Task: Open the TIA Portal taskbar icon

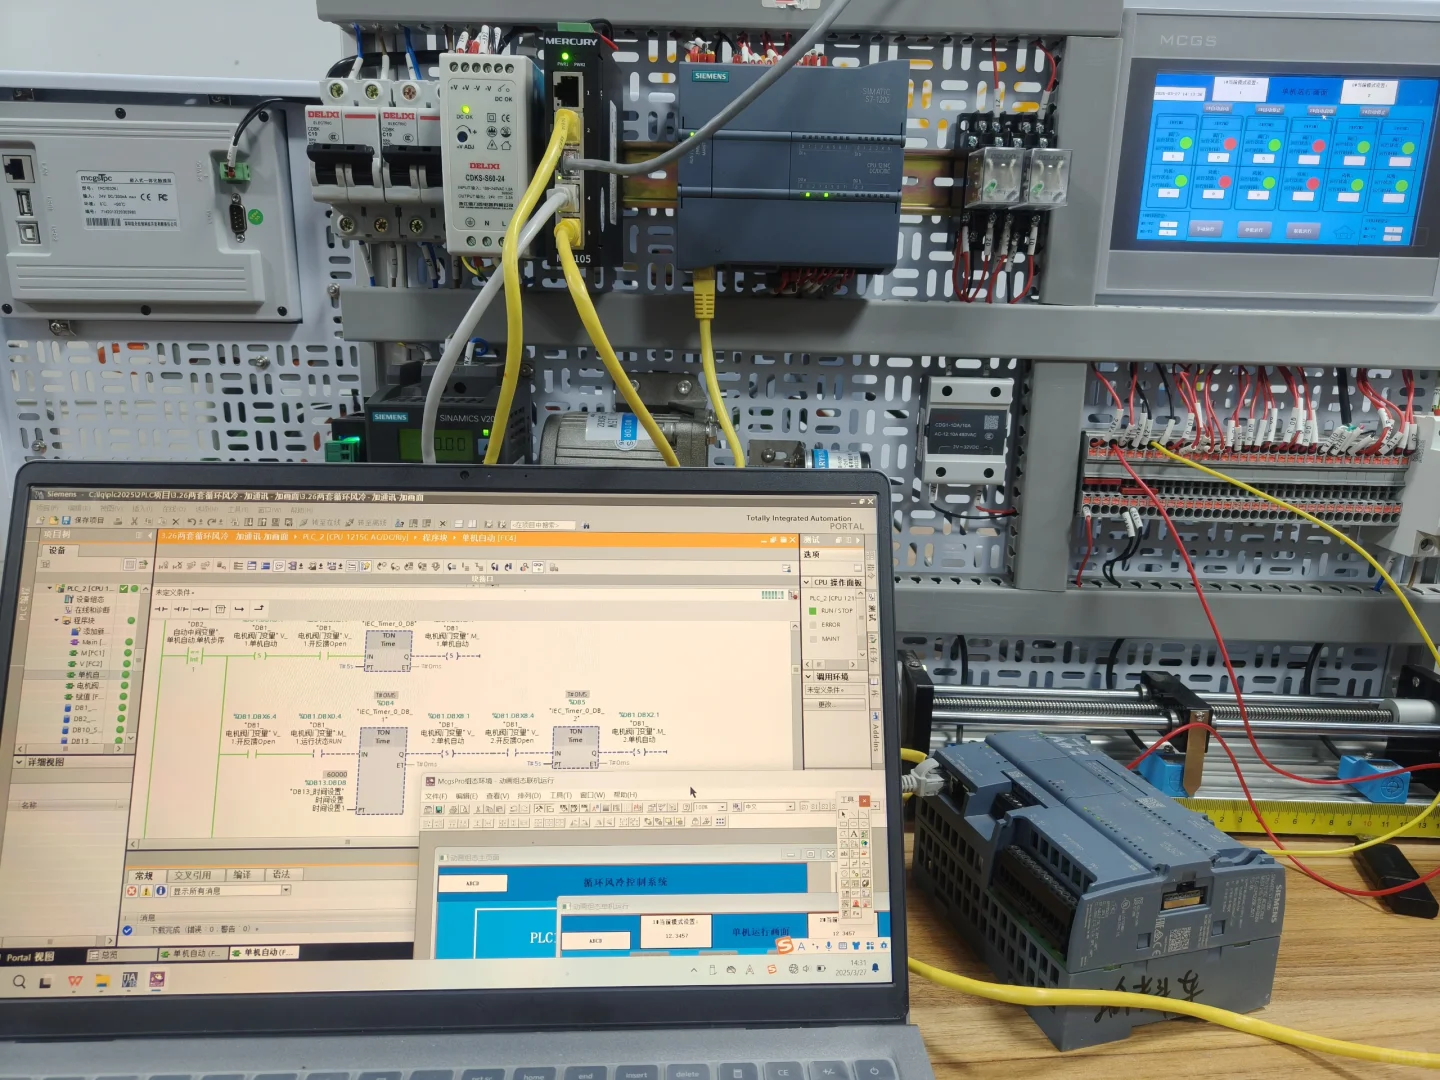Action: 129,980
